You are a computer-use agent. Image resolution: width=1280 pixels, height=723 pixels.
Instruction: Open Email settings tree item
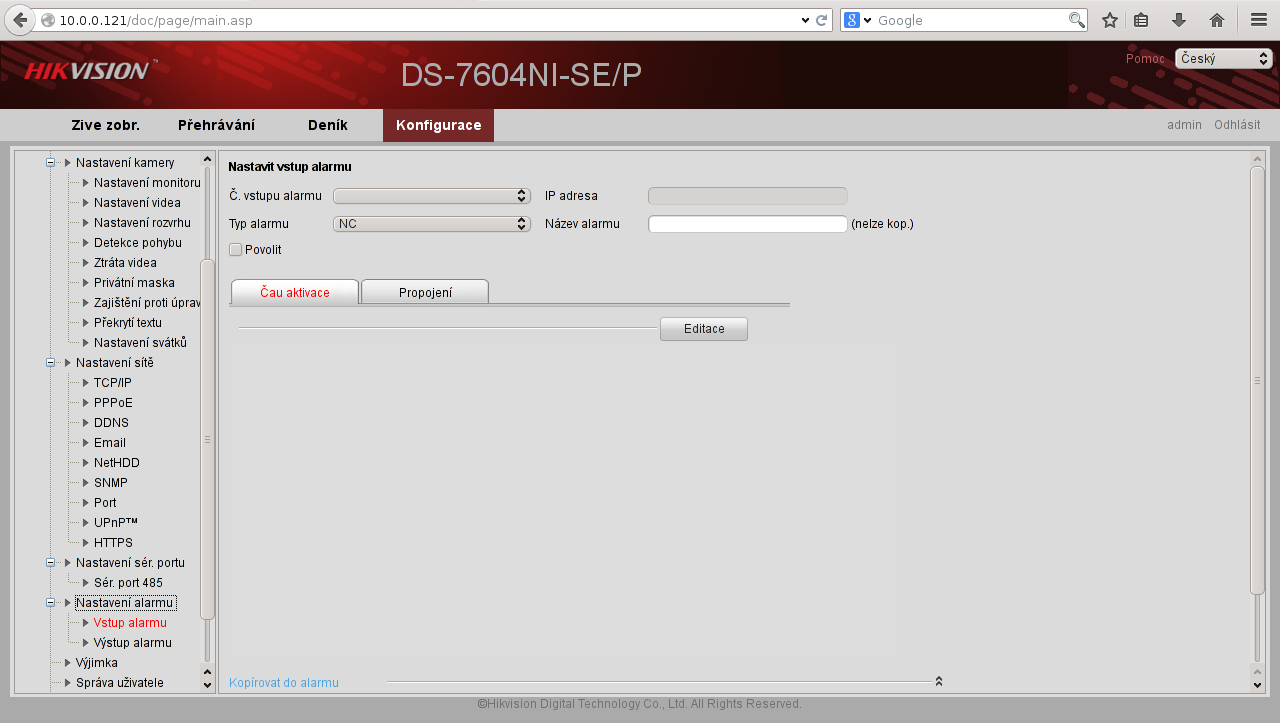pyautogui.click(x=110, y=443)
